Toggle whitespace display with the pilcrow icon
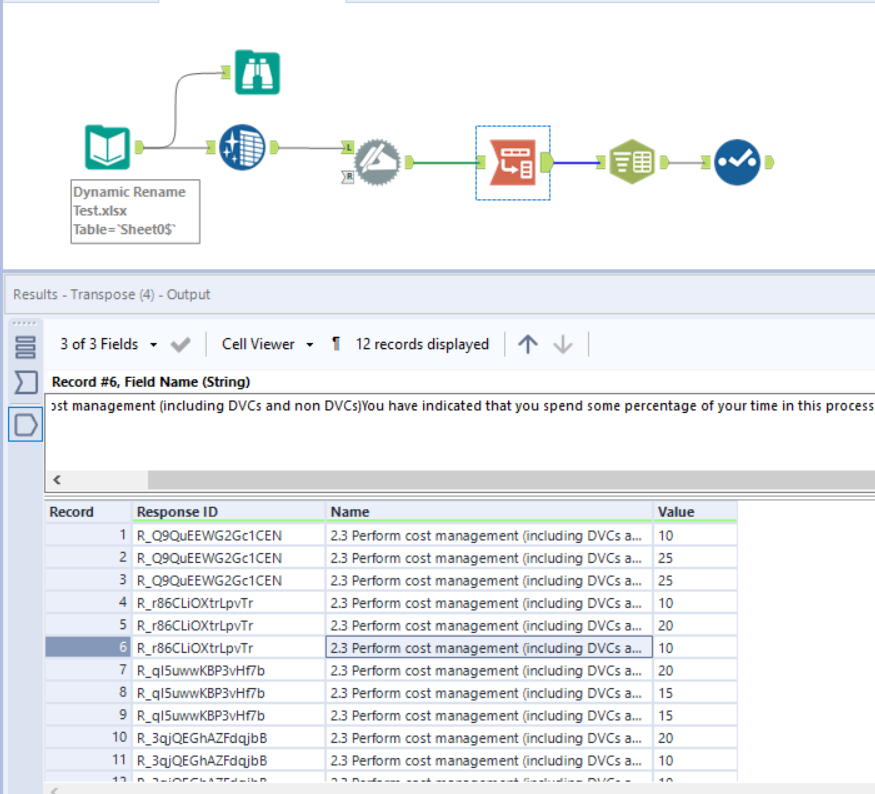The height and width of the screenshot is (794, 875). pyautogui.click(x=335, y=344)
